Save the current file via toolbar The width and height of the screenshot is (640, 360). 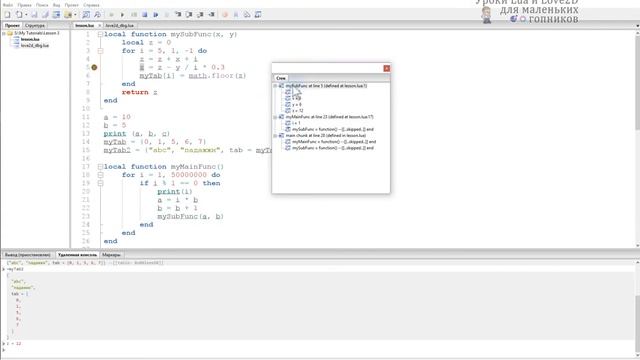34,15
